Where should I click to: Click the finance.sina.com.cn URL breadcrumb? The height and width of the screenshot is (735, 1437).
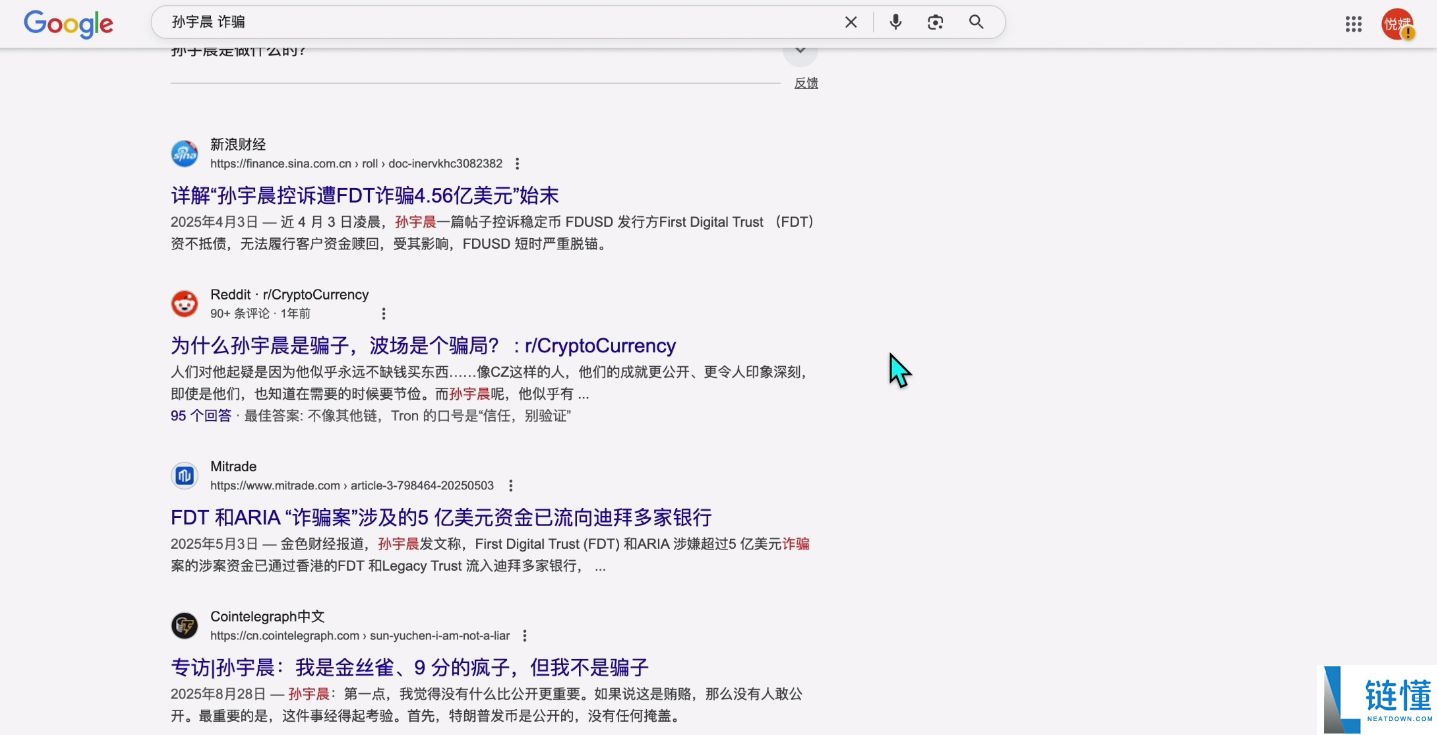356,164
